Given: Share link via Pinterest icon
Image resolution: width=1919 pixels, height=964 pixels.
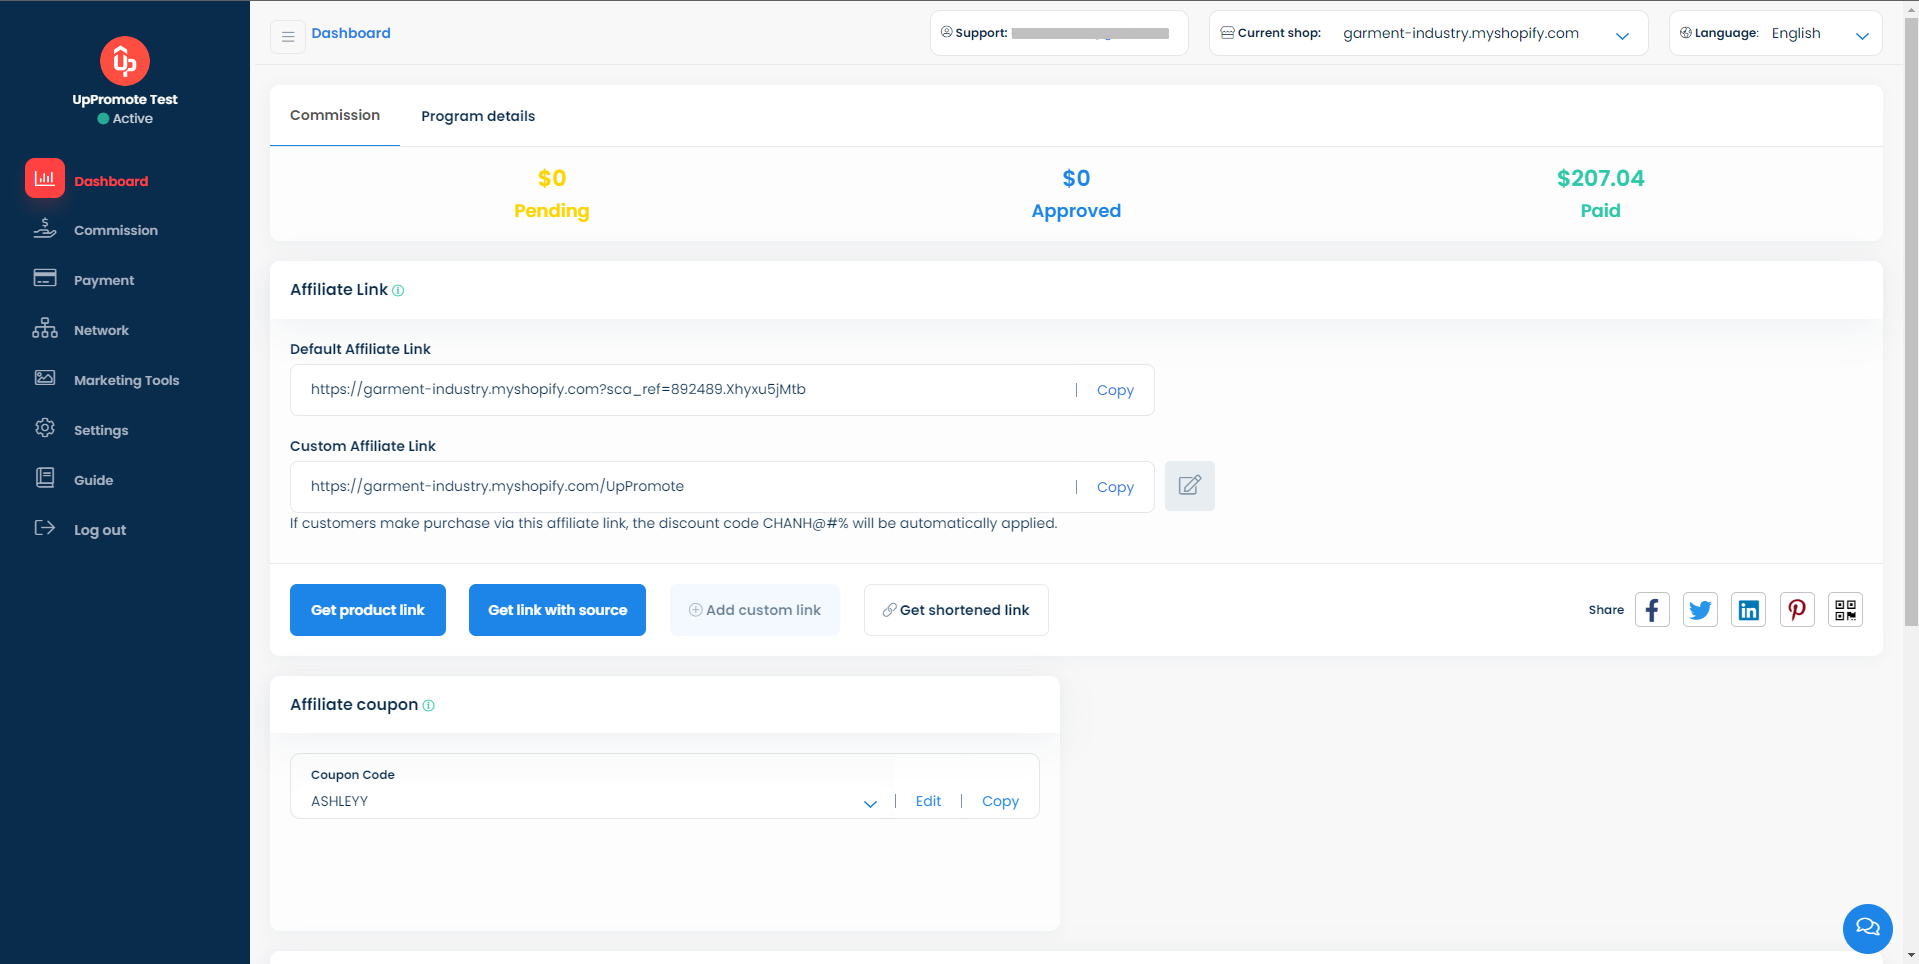Looking at the screenshot, I should pyautogui.click(x=1797, y=610).
